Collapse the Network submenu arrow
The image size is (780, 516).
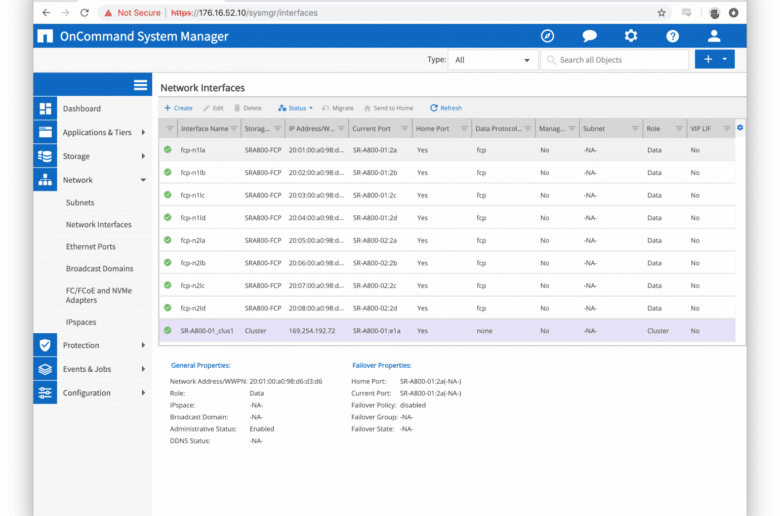[x=143, y=180]
